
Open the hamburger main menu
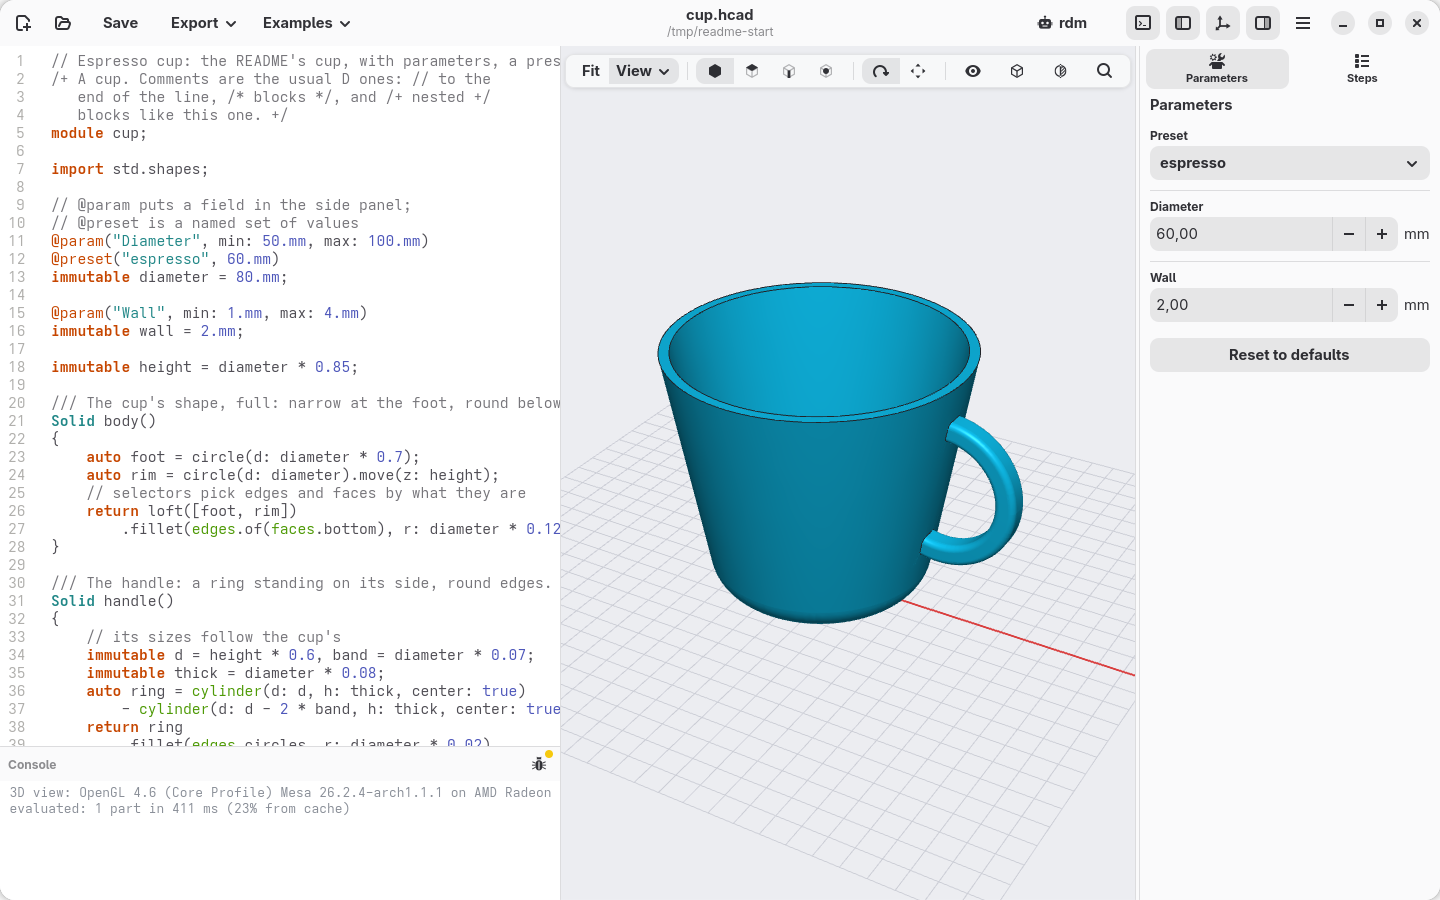tap(1303, 23)
